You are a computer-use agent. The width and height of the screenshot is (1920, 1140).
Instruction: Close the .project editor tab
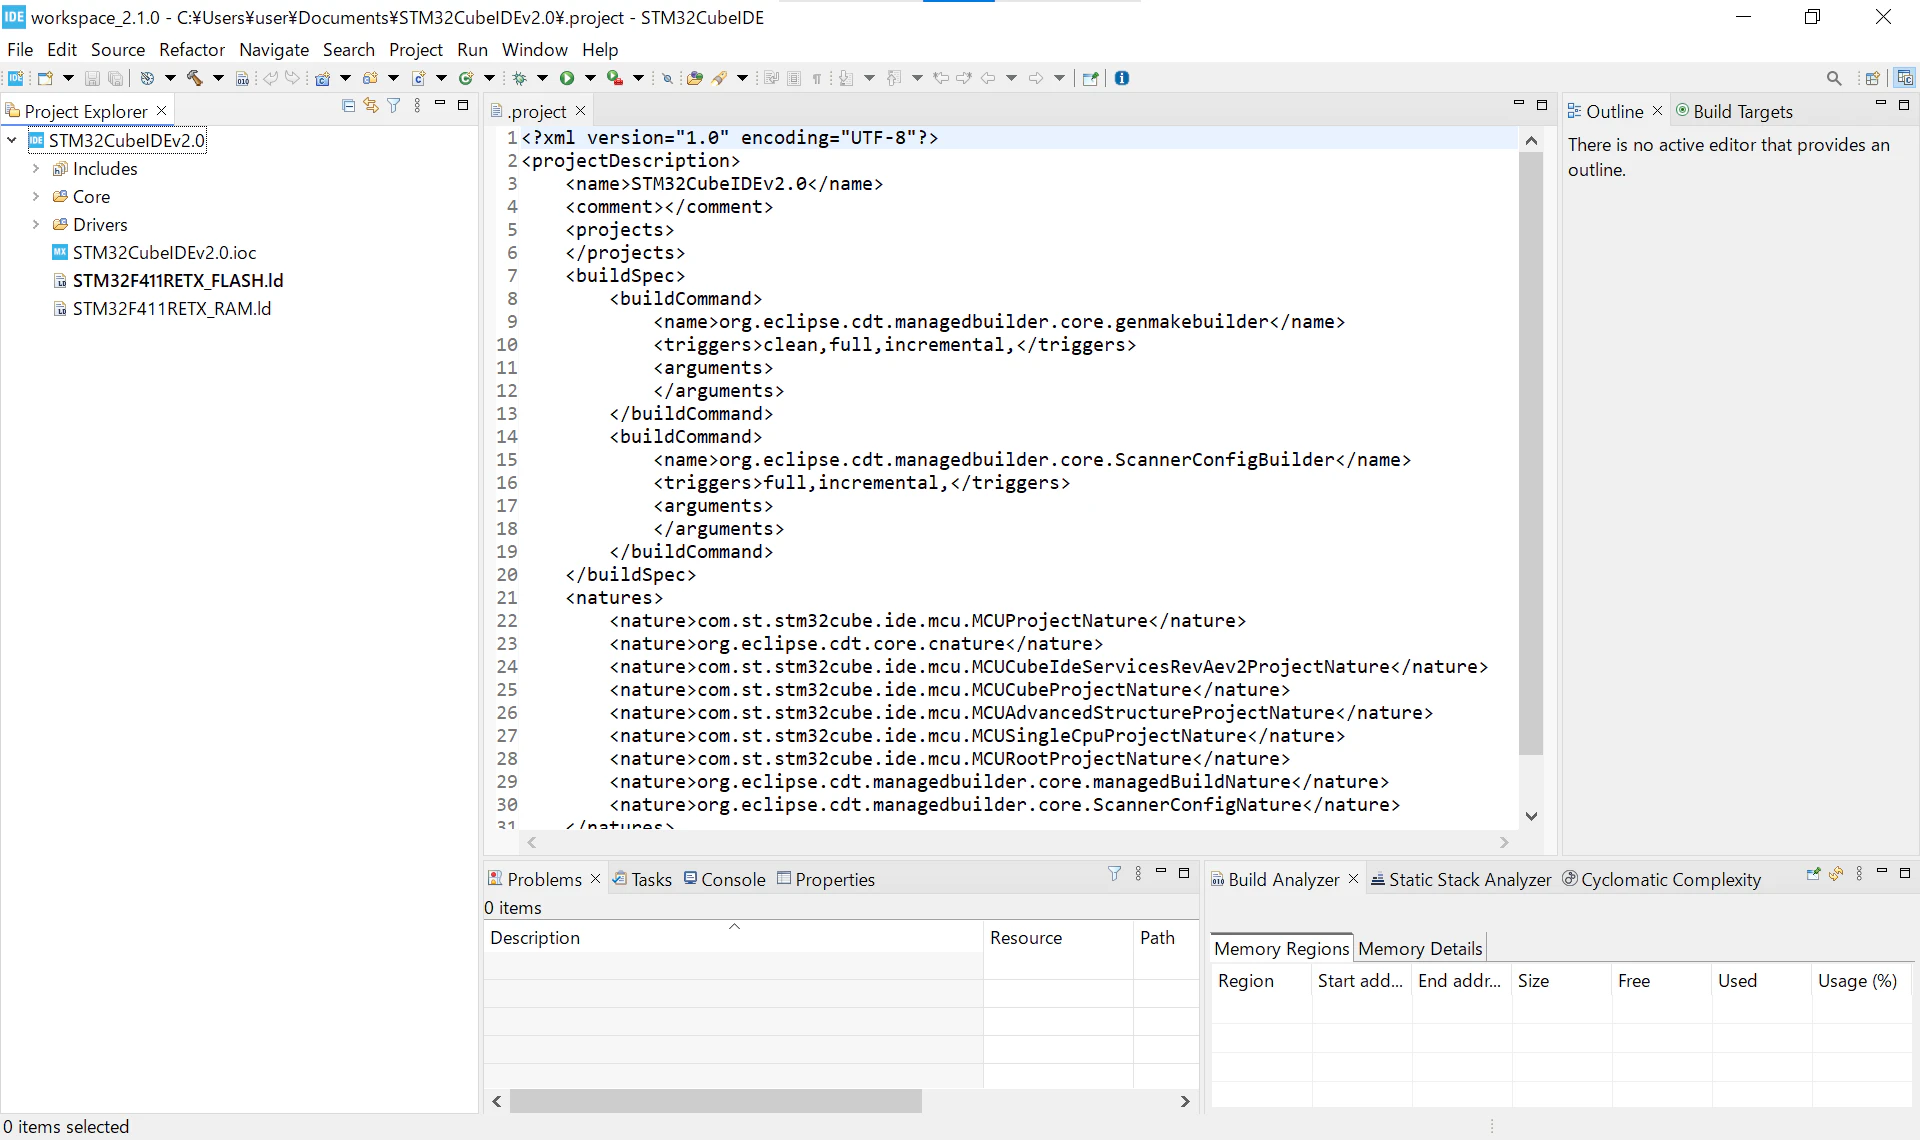(581, 111)
